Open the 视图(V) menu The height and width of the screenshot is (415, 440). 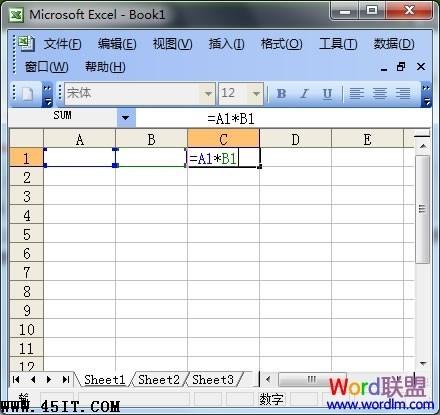tap(172, 44)
